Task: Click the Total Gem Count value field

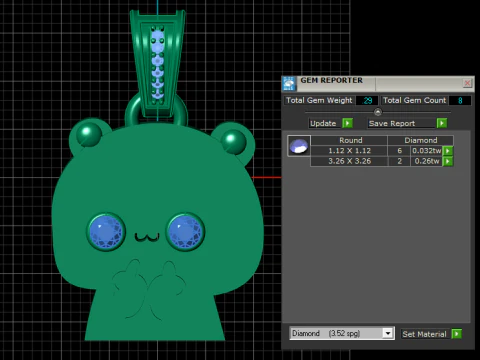Action: click(x=460, y=100)
